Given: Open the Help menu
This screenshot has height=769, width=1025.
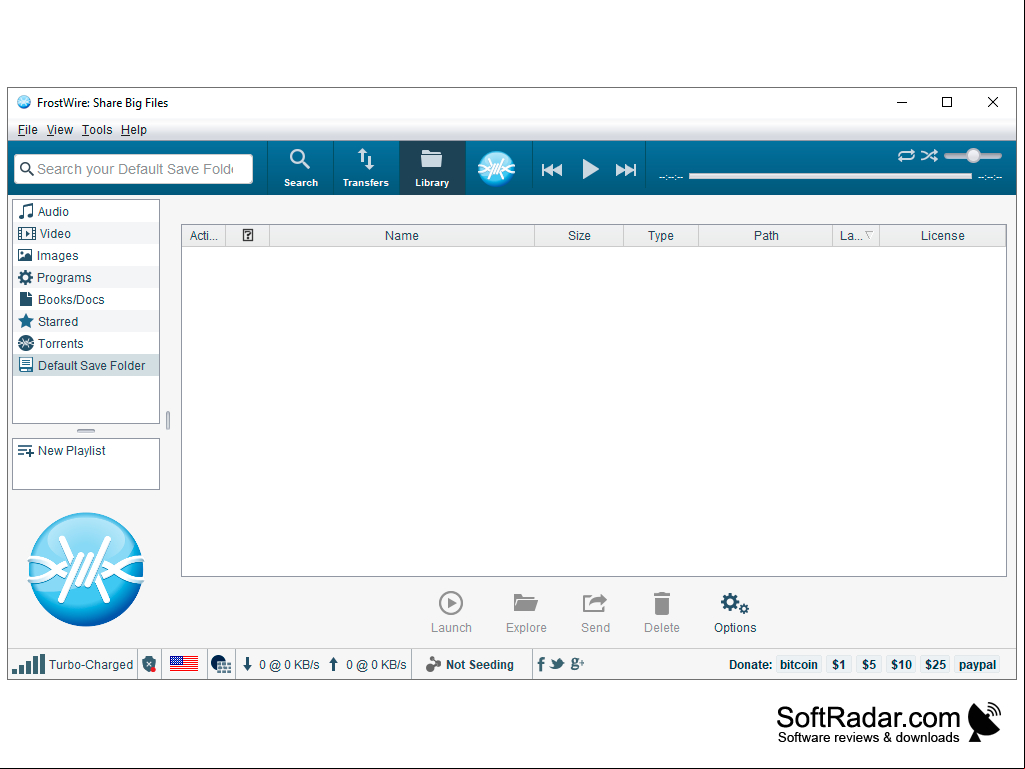Looking at the screenshot, I should pos(133,129).
